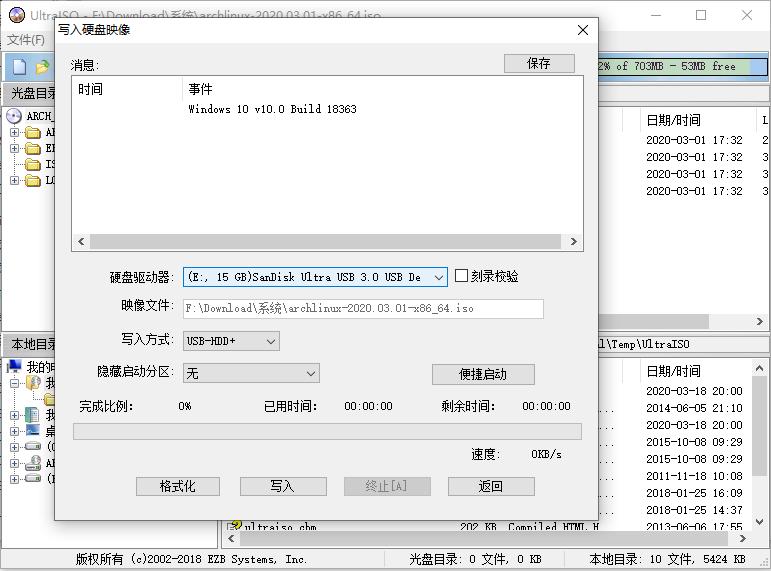Click the write progress bar

tap(327, 431)
